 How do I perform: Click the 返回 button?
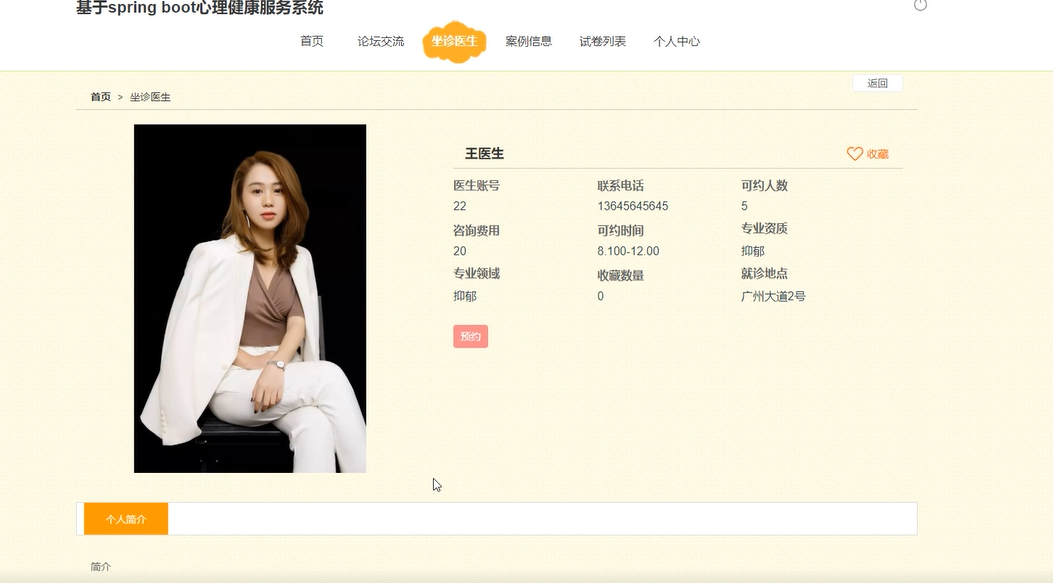[x=877, y=83]
